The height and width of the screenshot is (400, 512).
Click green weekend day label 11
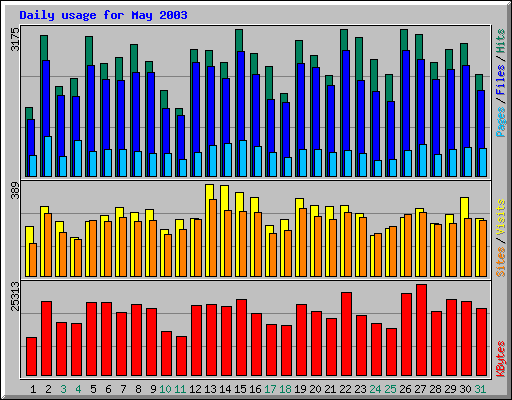click(x=180, y=389)
